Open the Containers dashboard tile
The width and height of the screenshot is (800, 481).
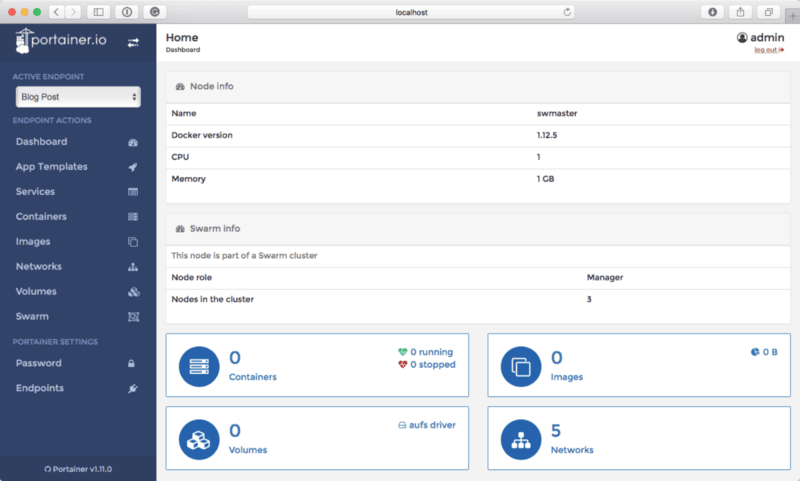pos(317,367)
